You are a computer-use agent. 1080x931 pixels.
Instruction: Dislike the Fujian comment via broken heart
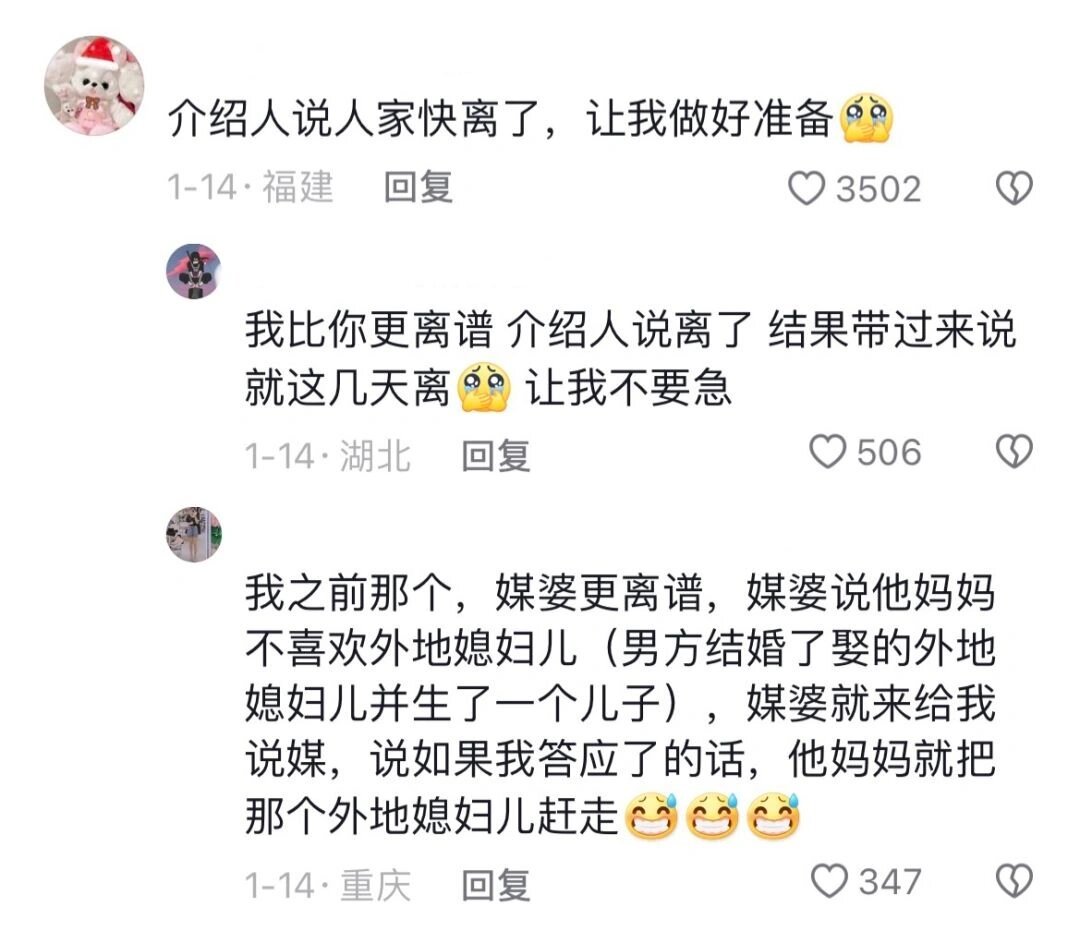[x=1015, y=188]
